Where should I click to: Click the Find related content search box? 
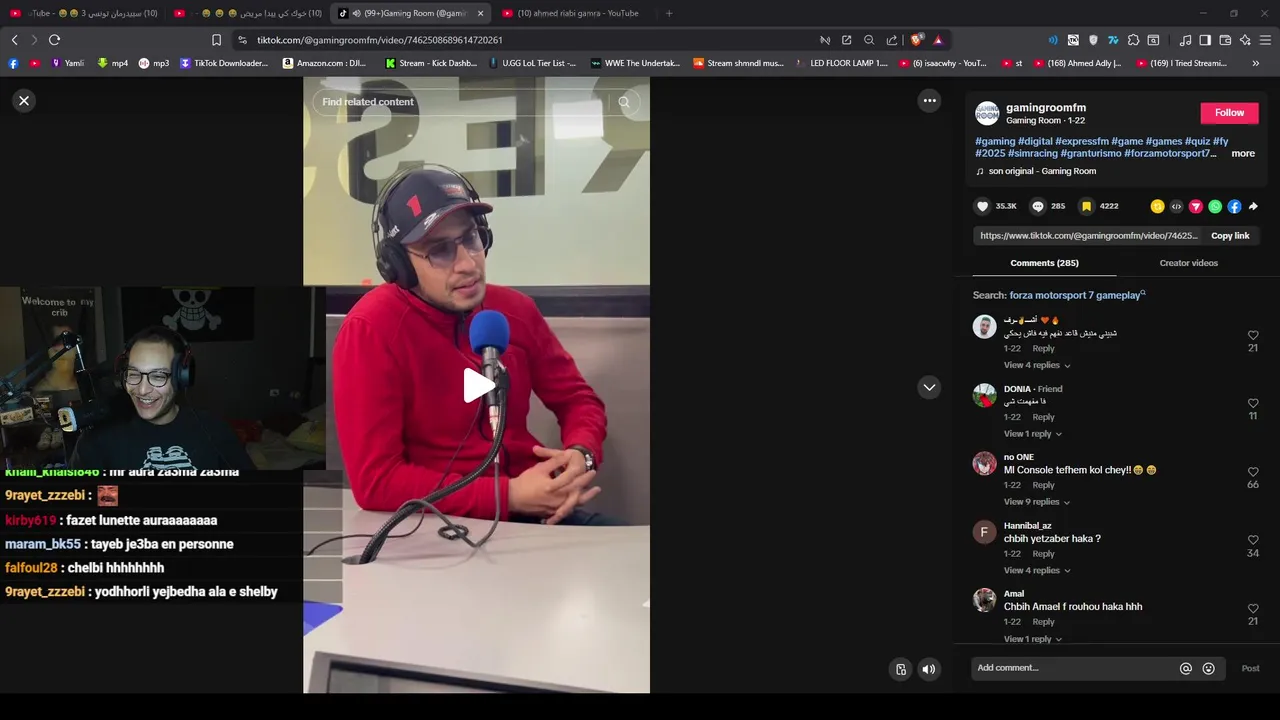pos(460,102)
